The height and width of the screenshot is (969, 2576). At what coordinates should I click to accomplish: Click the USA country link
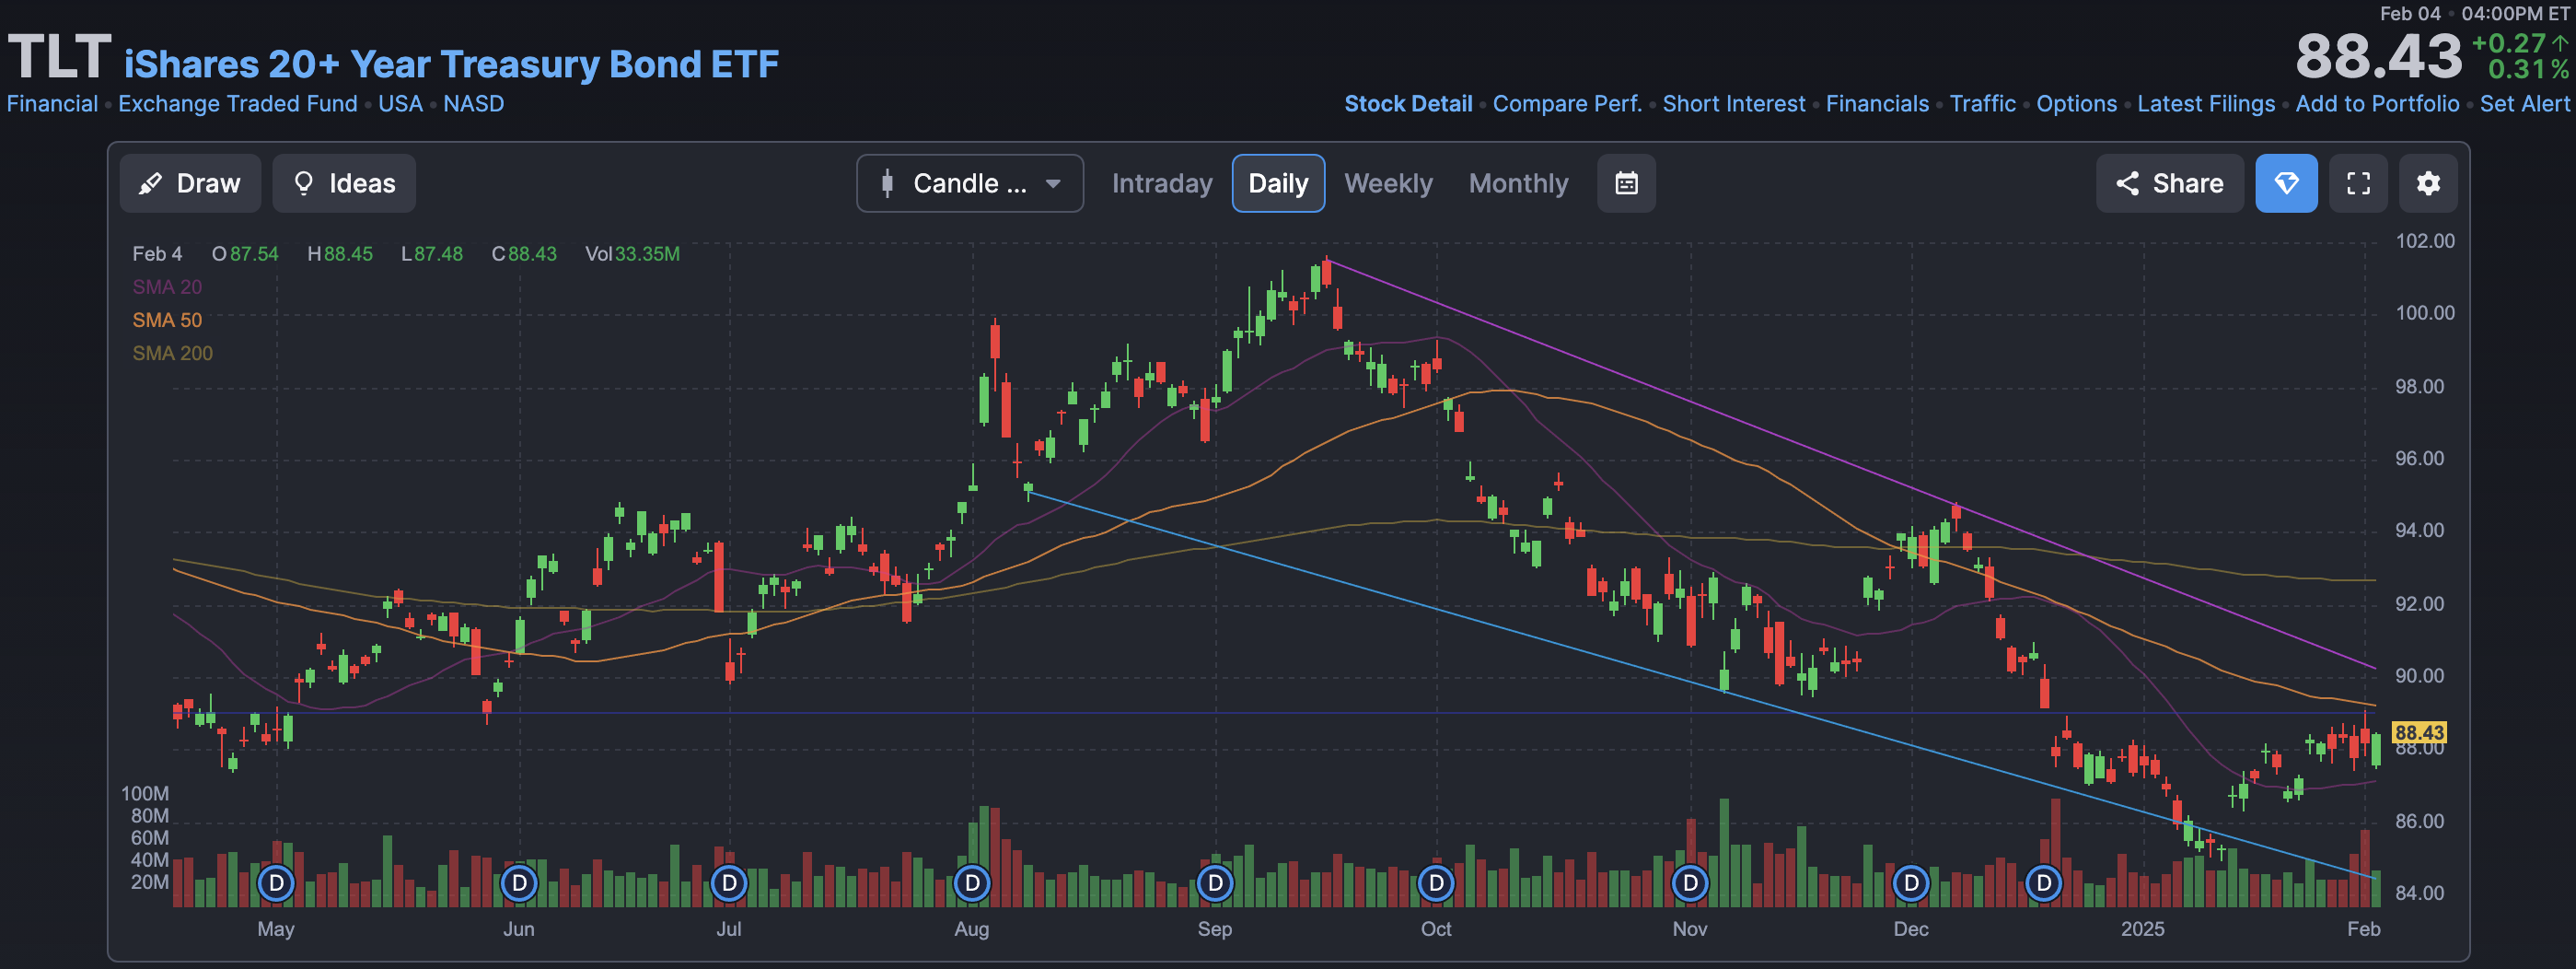pyautogui.click(x=400, y=104)
